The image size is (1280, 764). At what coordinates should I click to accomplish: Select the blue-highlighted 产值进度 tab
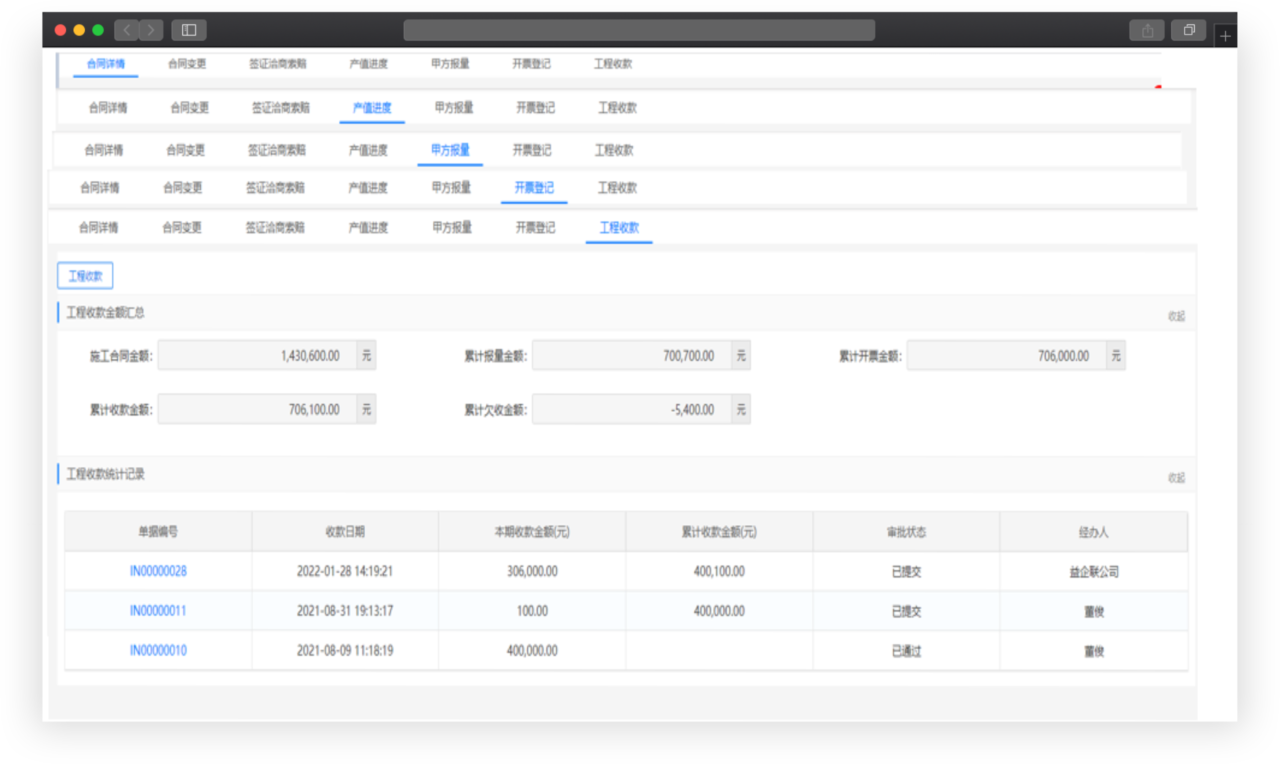[x=372, y=108]
